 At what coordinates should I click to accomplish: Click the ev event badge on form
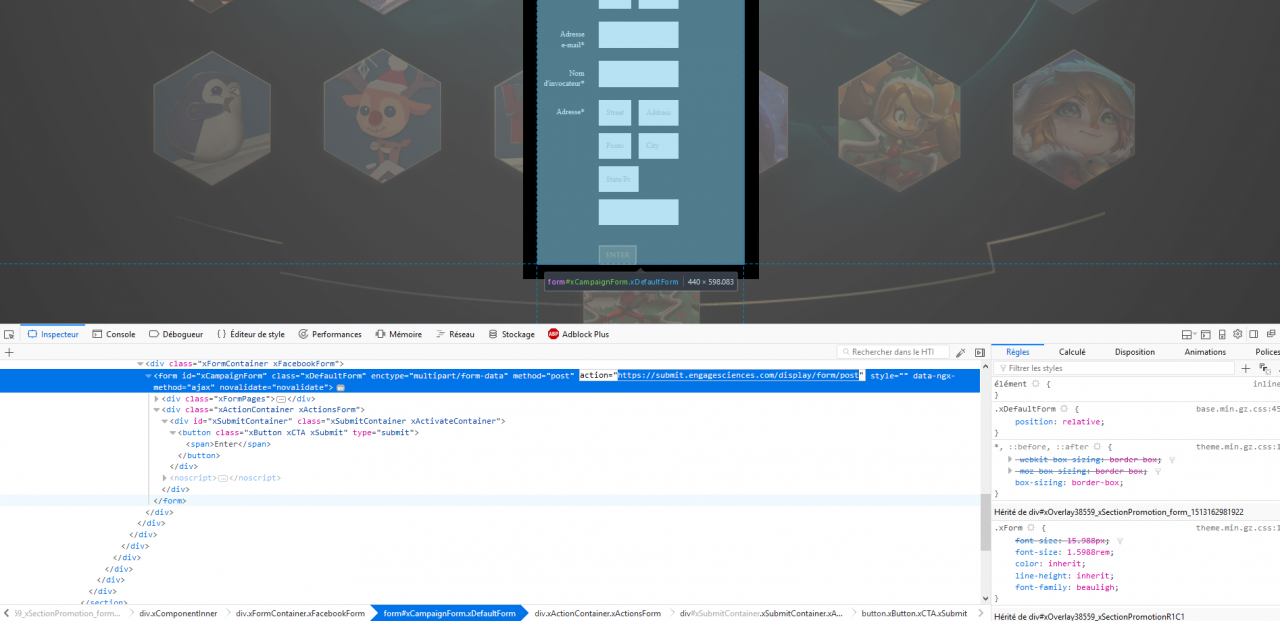point(341,387)
